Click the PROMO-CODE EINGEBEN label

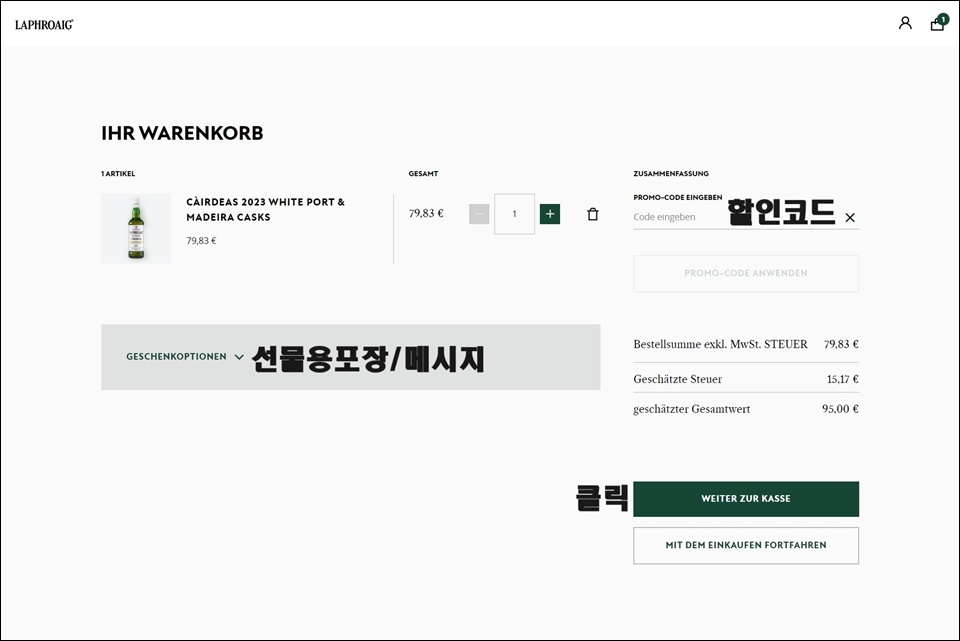tap(678, 198)
